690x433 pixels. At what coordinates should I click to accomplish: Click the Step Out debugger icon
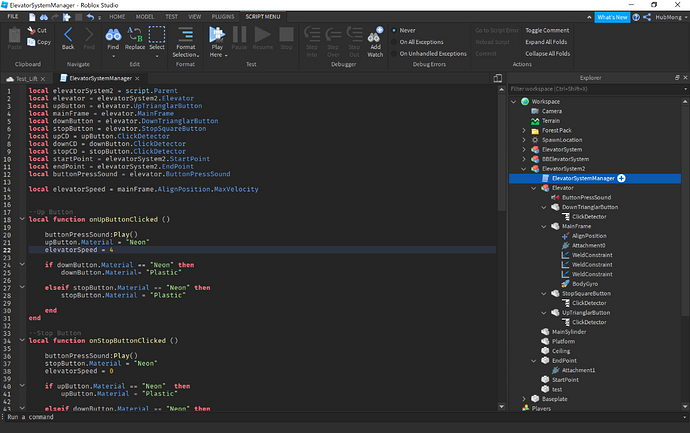[x=354, y=34]
